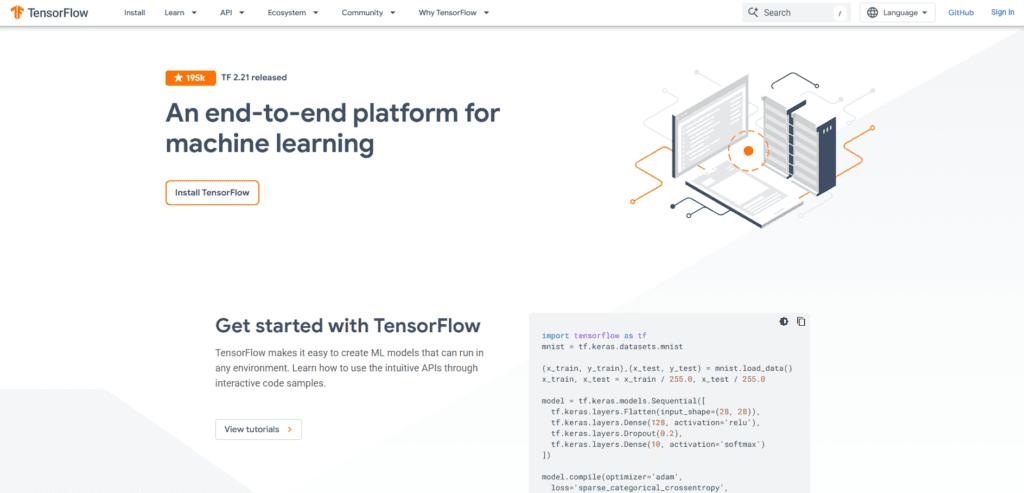Expand the Community dropdown menu
Screen dimensions: 1024x493
368,12
